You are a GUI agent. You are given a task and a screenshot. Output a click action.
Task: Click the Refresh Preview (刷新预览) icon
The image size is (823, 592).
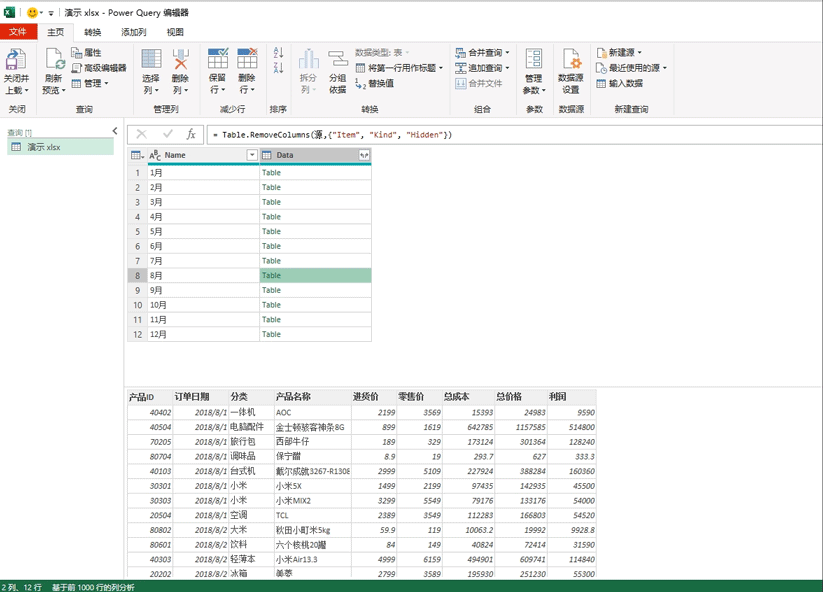point(54,59)
